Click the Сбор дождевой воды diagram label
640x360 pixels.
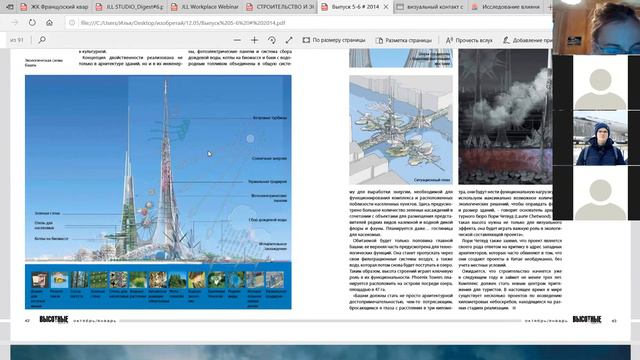pos(267,220)
